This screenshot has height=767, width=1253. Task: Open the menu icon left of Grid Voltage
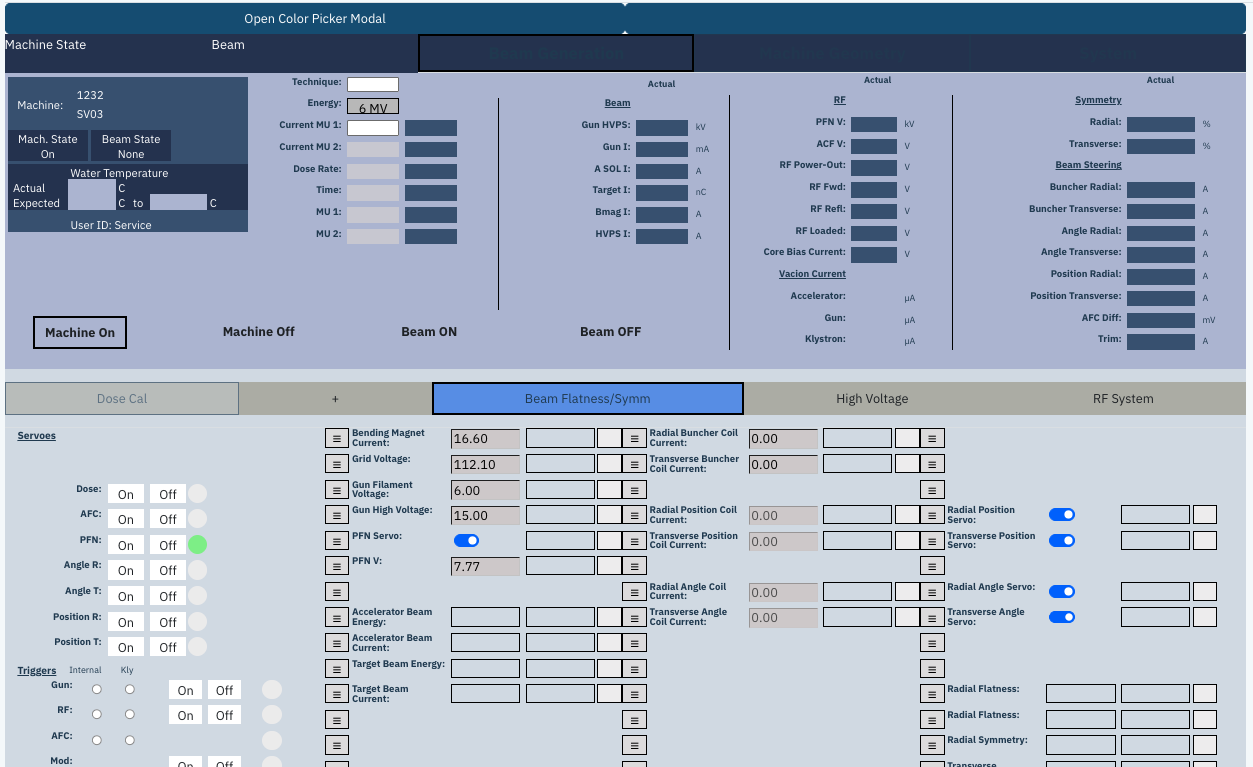[x=337, y=464]
